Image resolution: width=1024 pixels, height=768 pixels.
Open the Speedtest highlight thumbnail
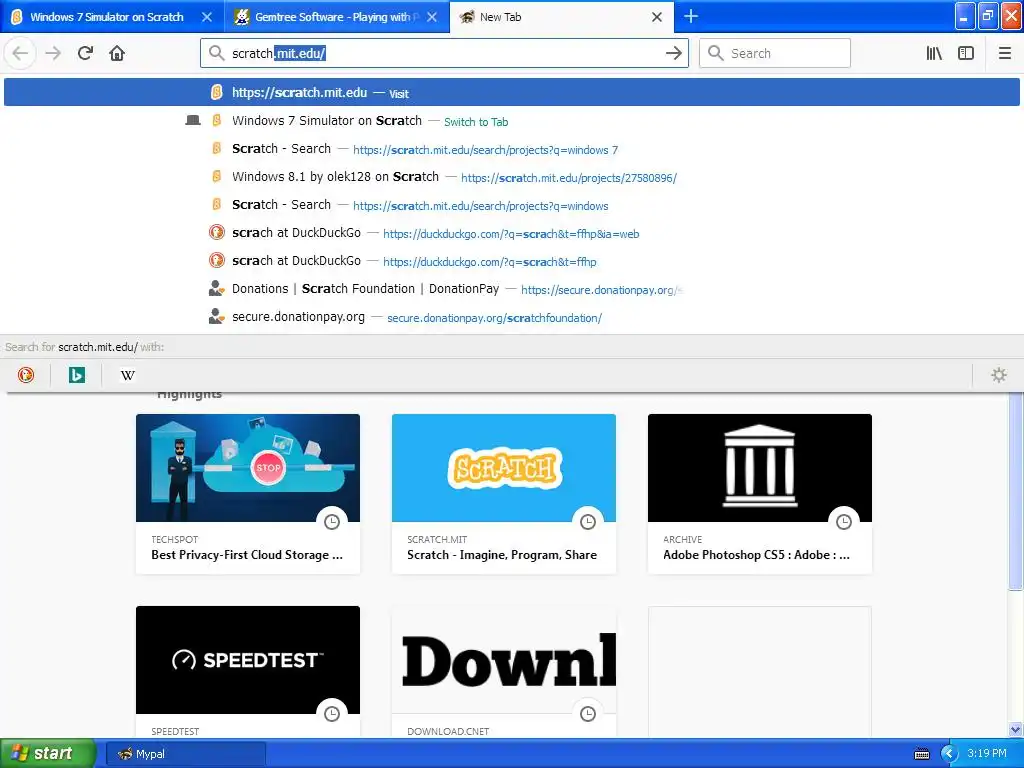coord(248,660)
